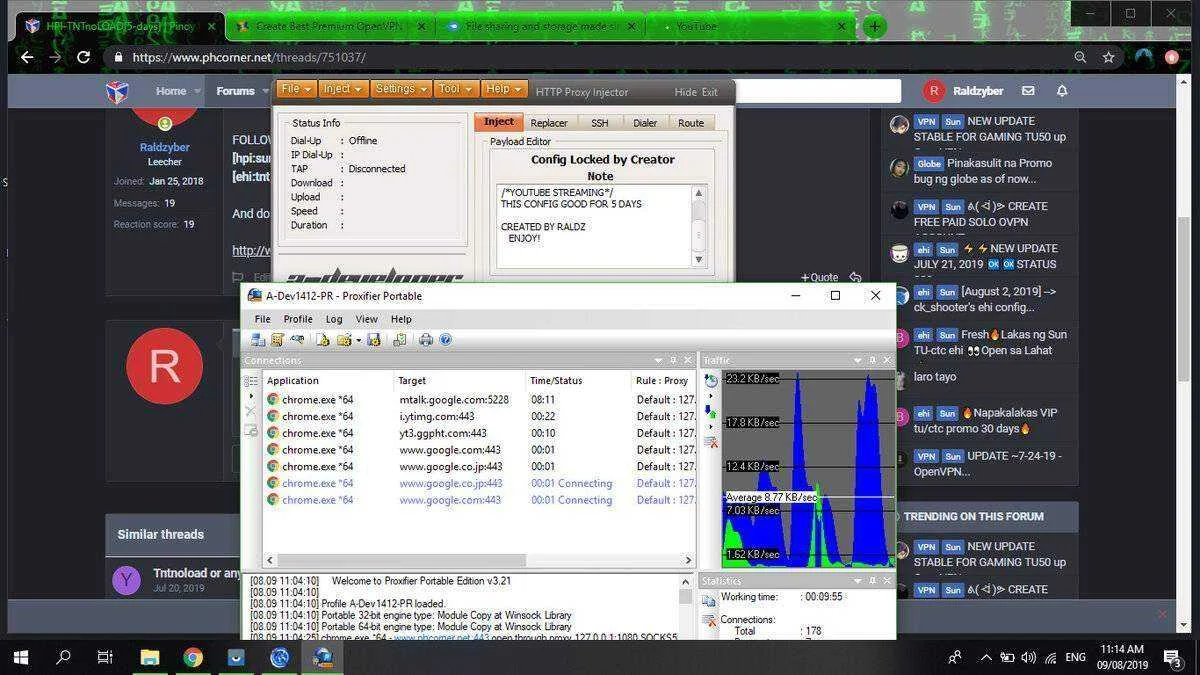Screen dimensions: 1200x675
Task: Open the Proxifier File menu
Action: point(262,319)
